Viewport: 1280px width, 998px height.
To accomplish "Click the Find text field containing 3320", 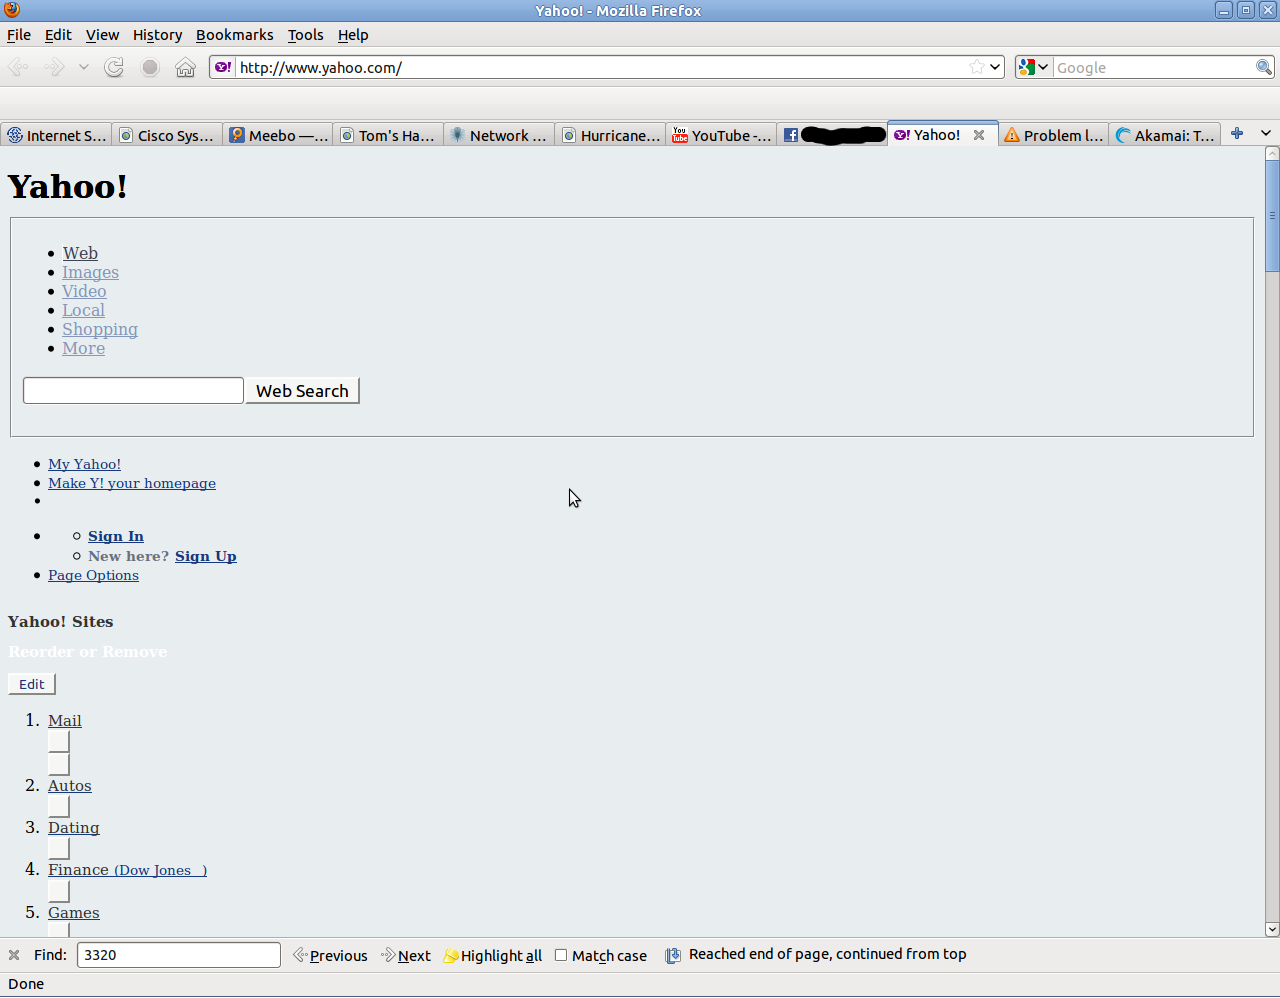I will coord(179,955).
